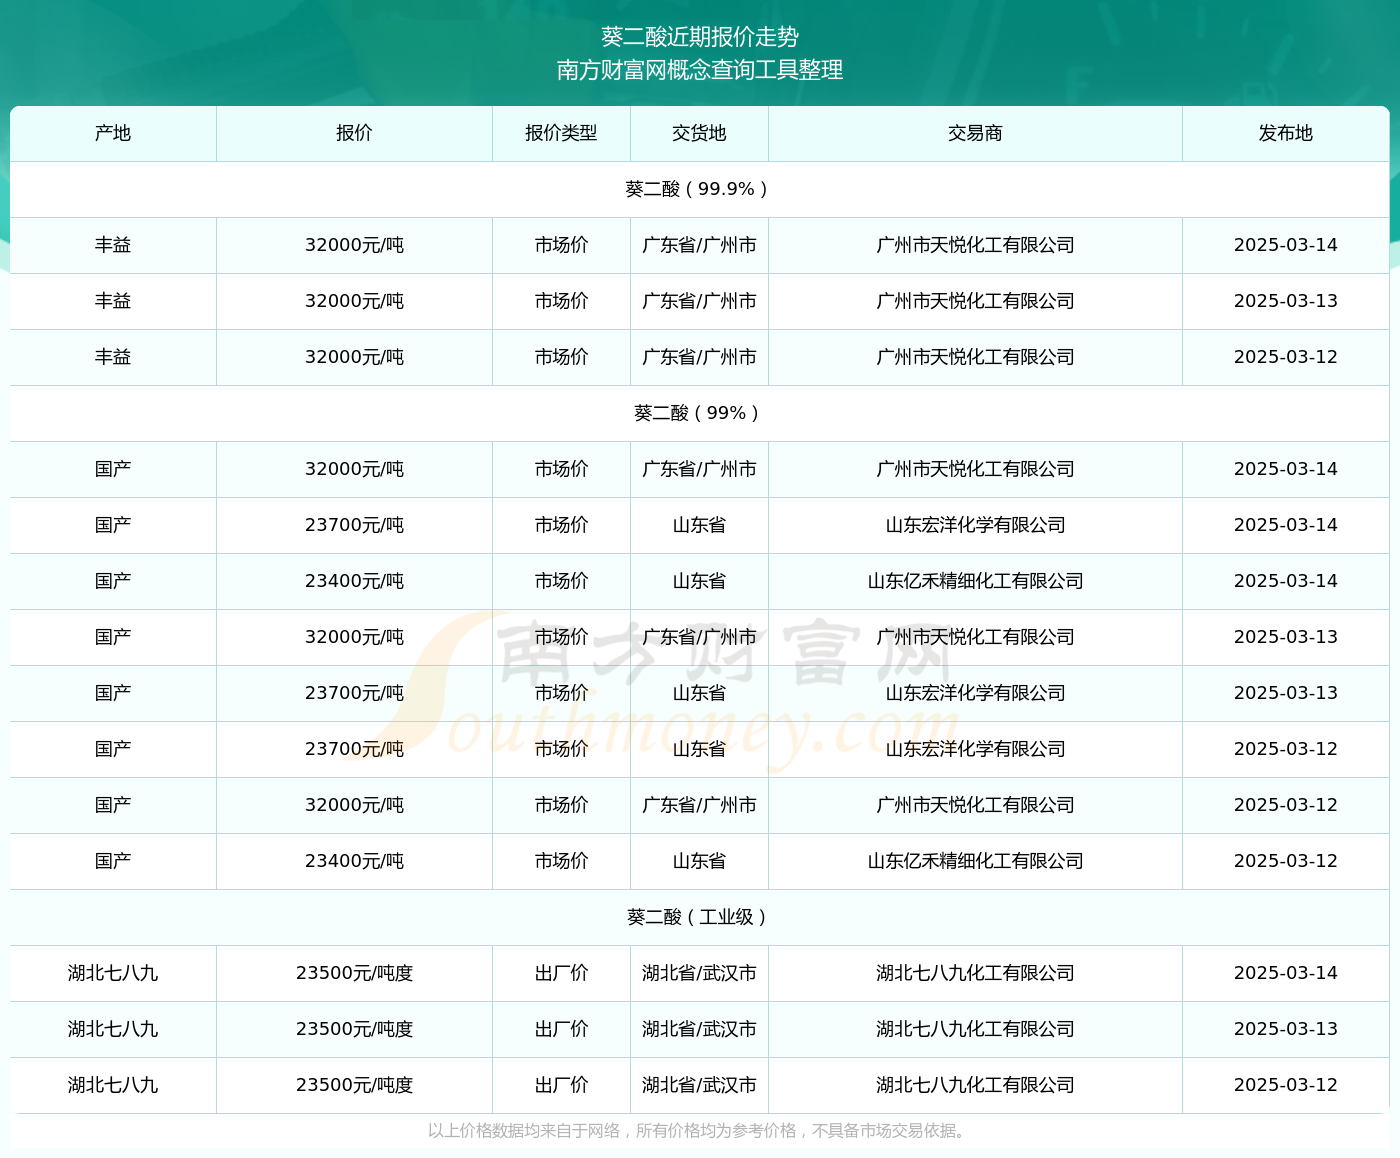Click the 交易商 column header
Screen dimensions: 1400x1158
975,133
